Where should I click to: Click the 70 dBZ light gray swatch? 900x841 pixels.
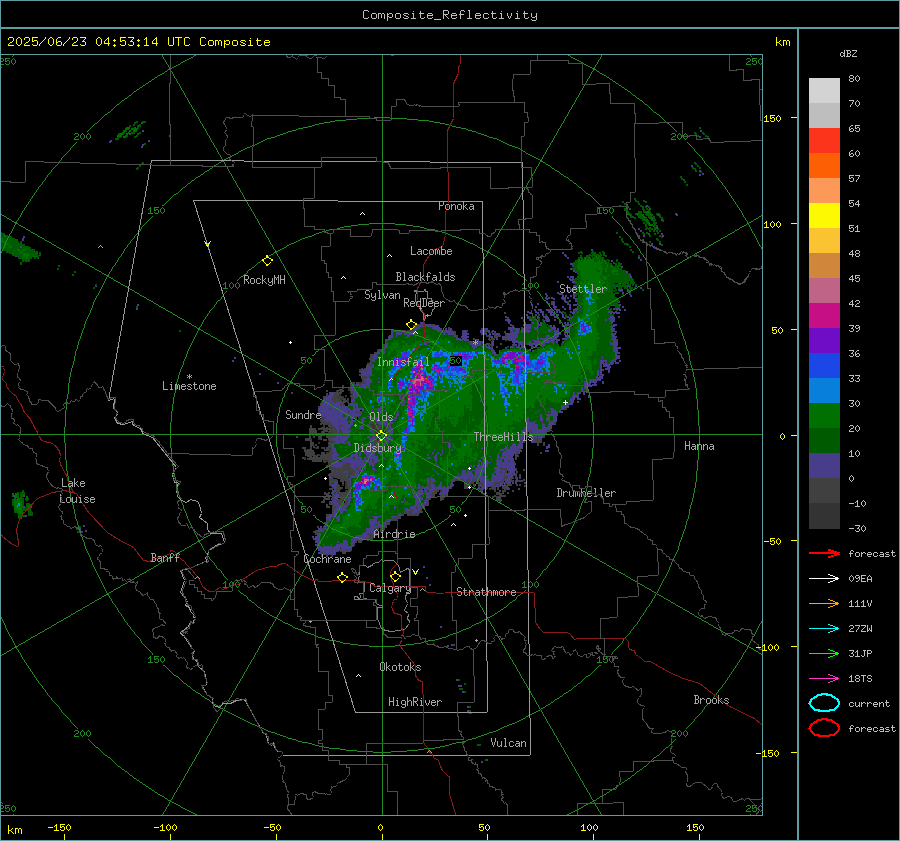pos(824,91)
